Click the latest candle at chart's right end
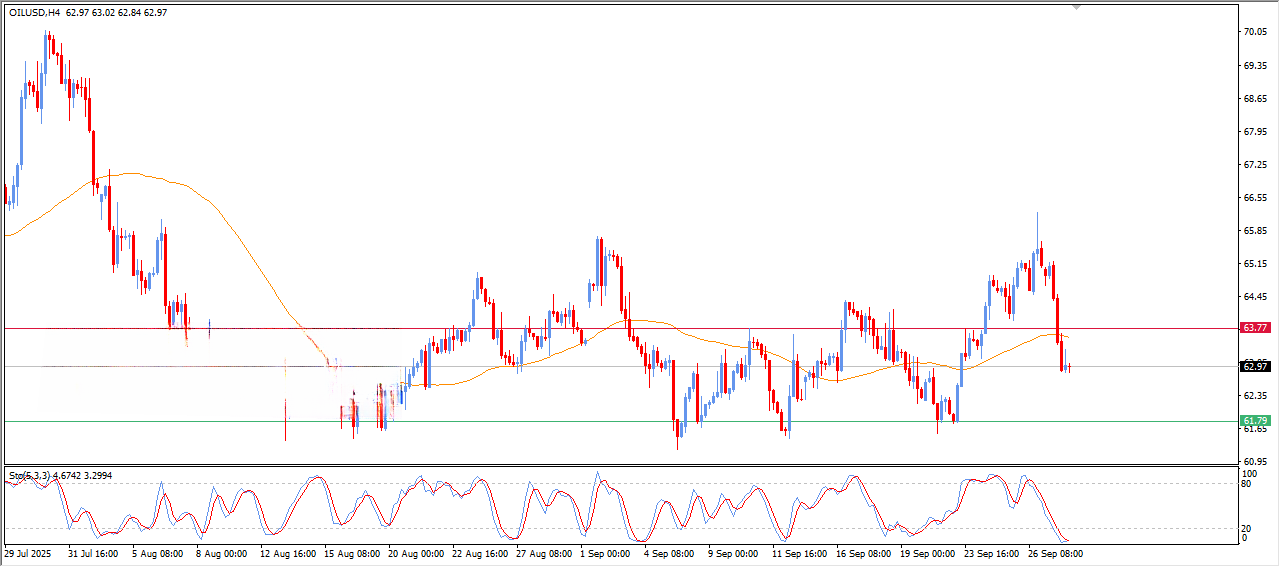The image size is (1280, 567). pyautogui.click(x=1069, y=367)
